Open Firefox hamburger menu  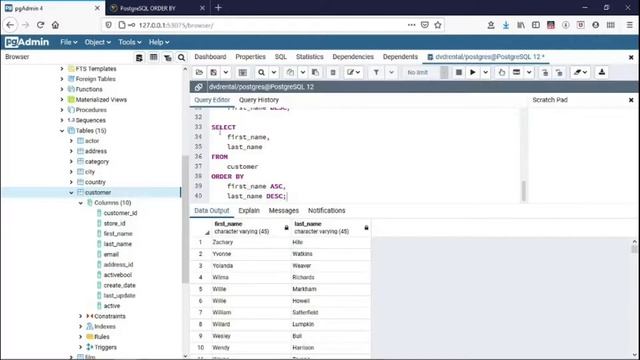click(x=630, y=25)
